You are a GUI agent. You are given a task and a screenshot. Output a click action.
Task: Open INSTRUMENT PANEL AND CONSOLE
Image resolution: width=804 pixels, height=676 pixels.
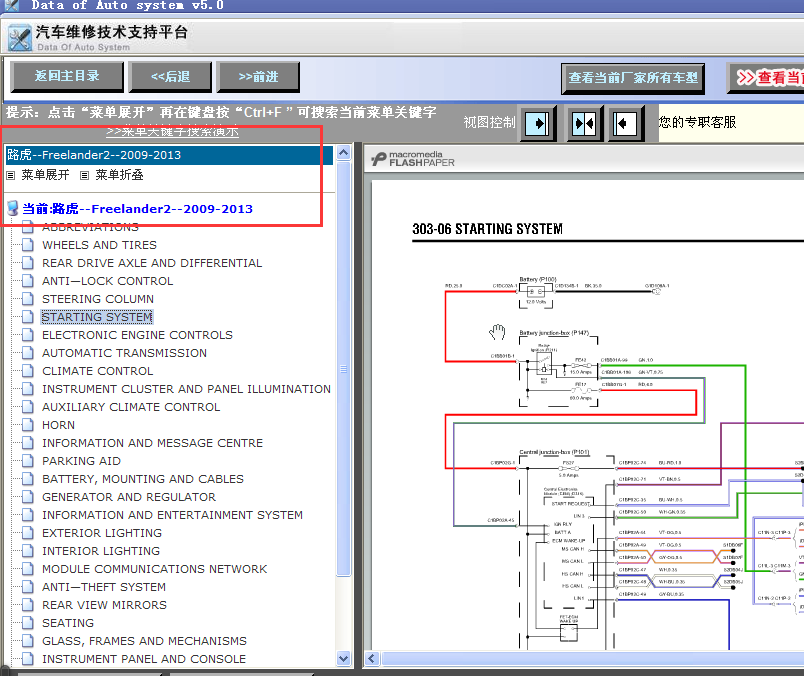[x=144, y=659]
